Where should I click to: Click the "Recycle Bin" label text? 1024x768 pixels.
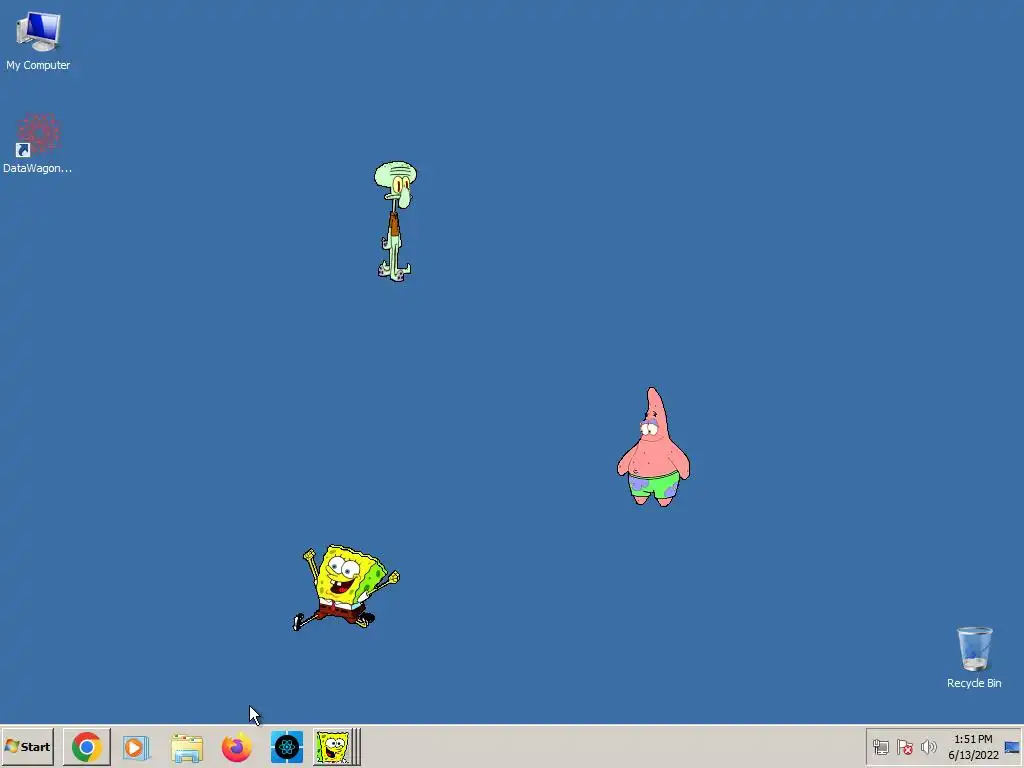(x=974, y=683)
